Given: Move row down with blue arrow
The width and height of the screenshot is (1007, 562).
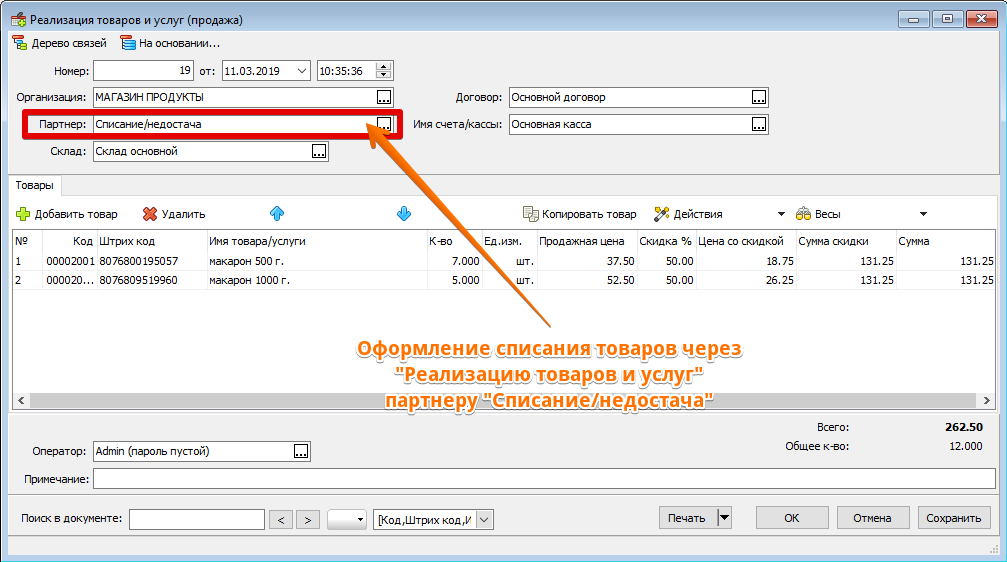Looking at the screenshot, I should coord(404,213).
